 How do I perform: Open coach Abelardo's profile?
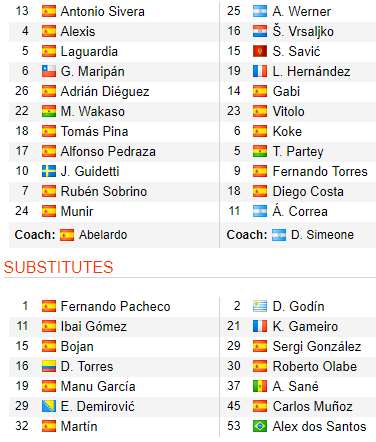coord(103,235)
